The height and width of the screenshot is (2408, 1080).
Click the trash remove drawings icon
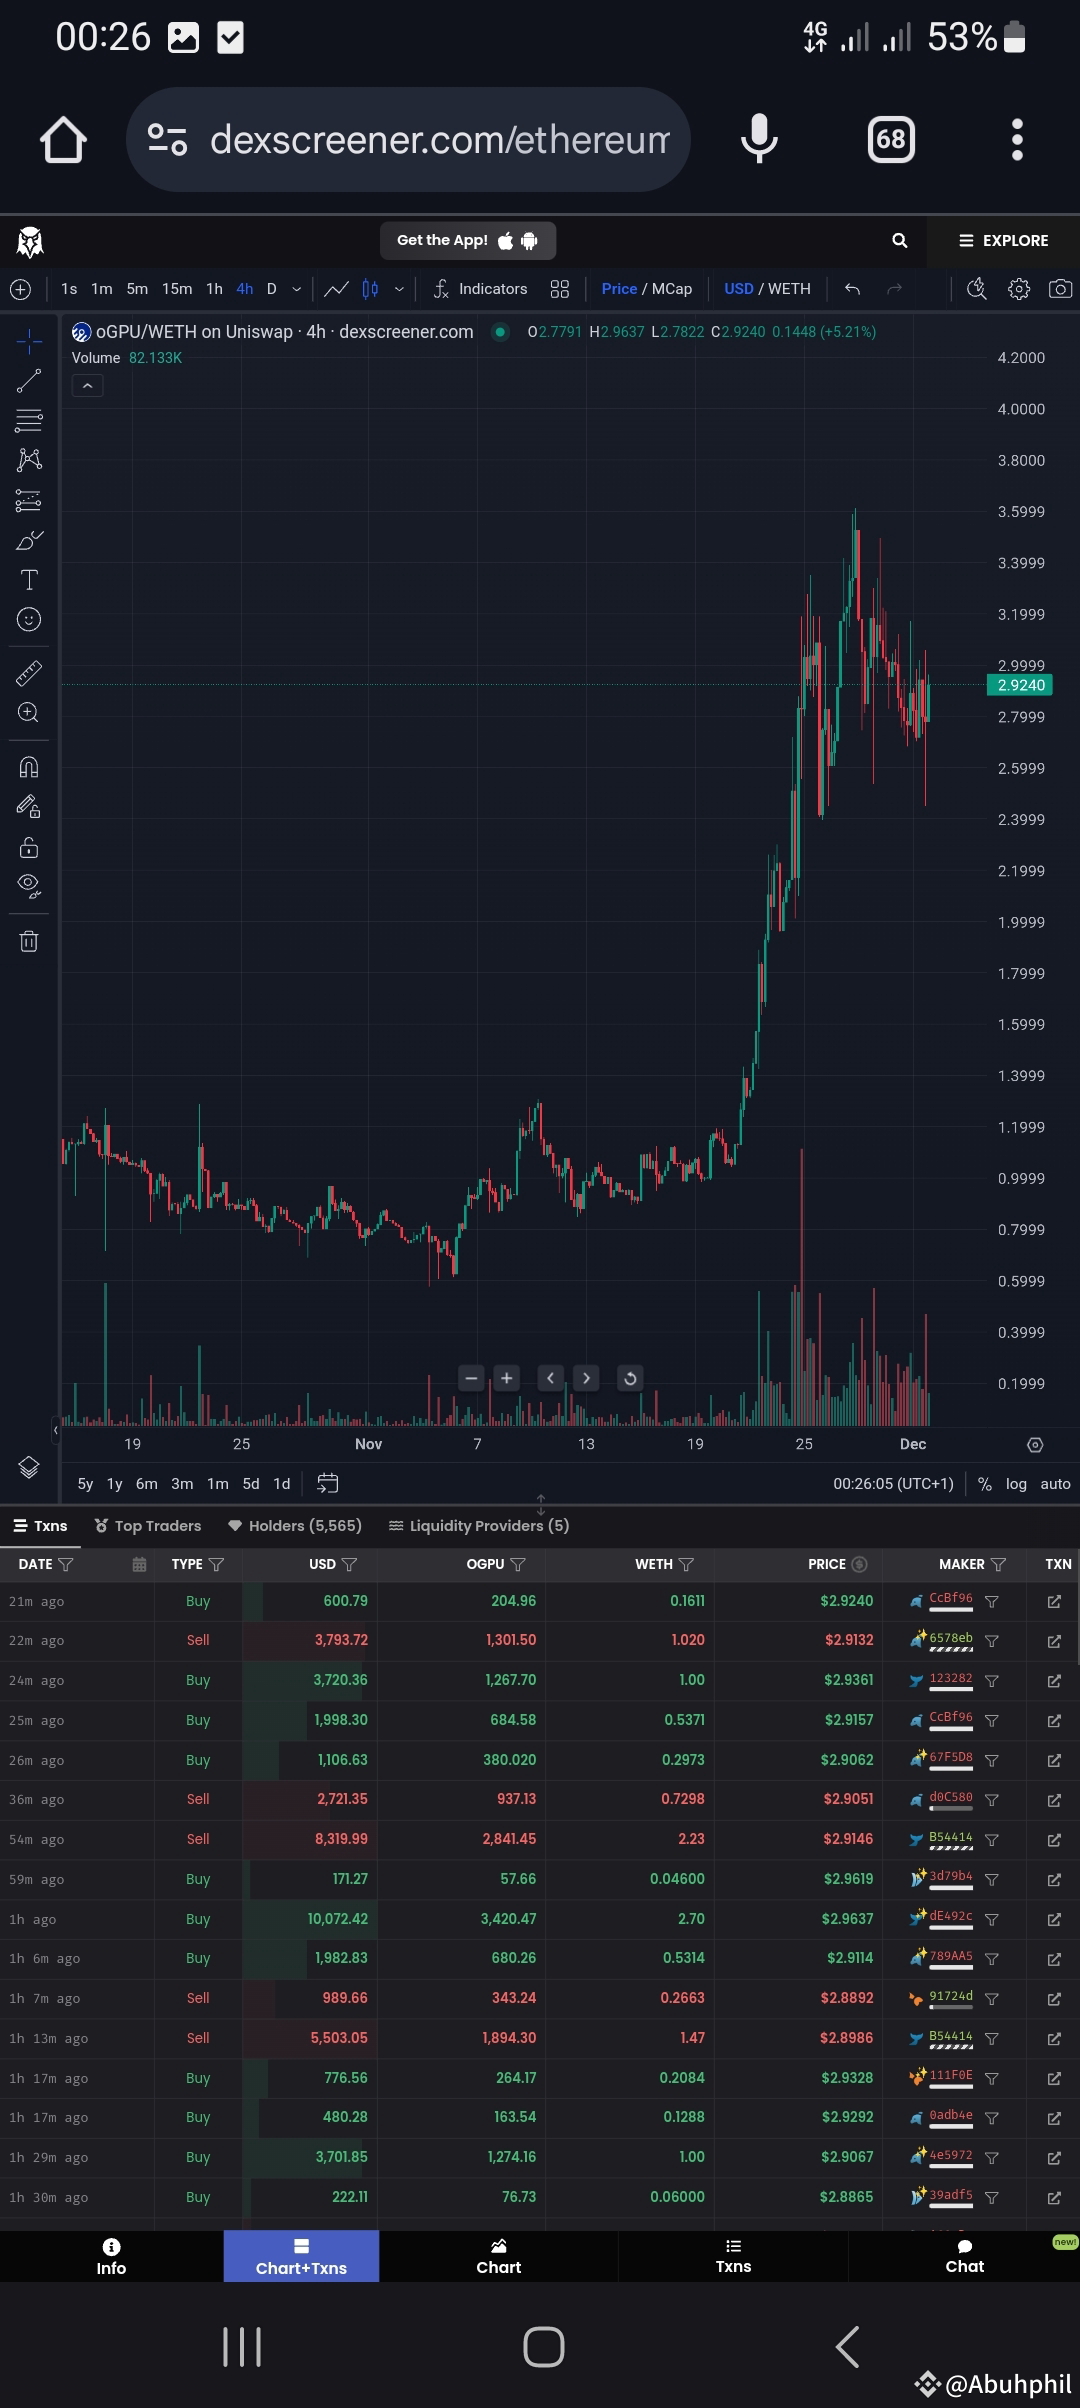coord(29,941)
